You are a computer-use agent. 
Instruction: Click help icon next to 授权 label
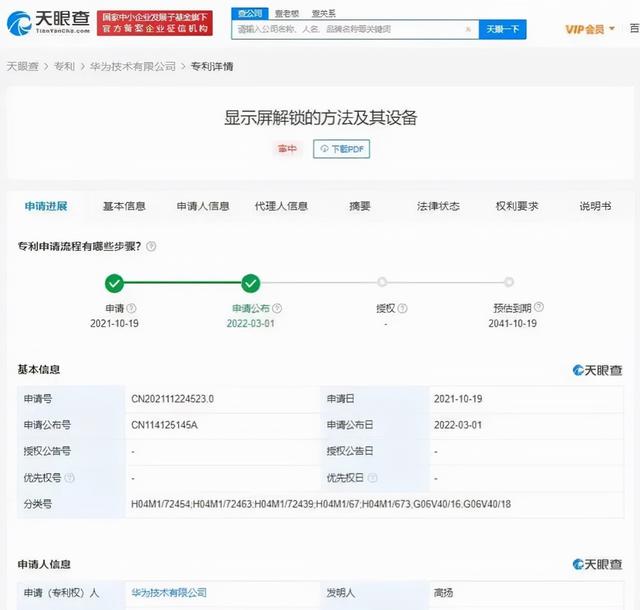(402, 308)
